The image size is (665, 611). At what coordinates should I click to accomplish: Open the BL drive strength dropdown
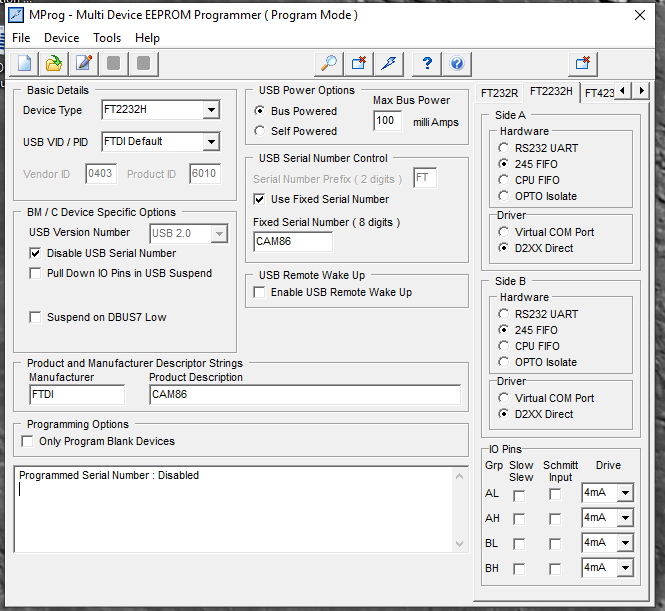(x=625, y=543)
